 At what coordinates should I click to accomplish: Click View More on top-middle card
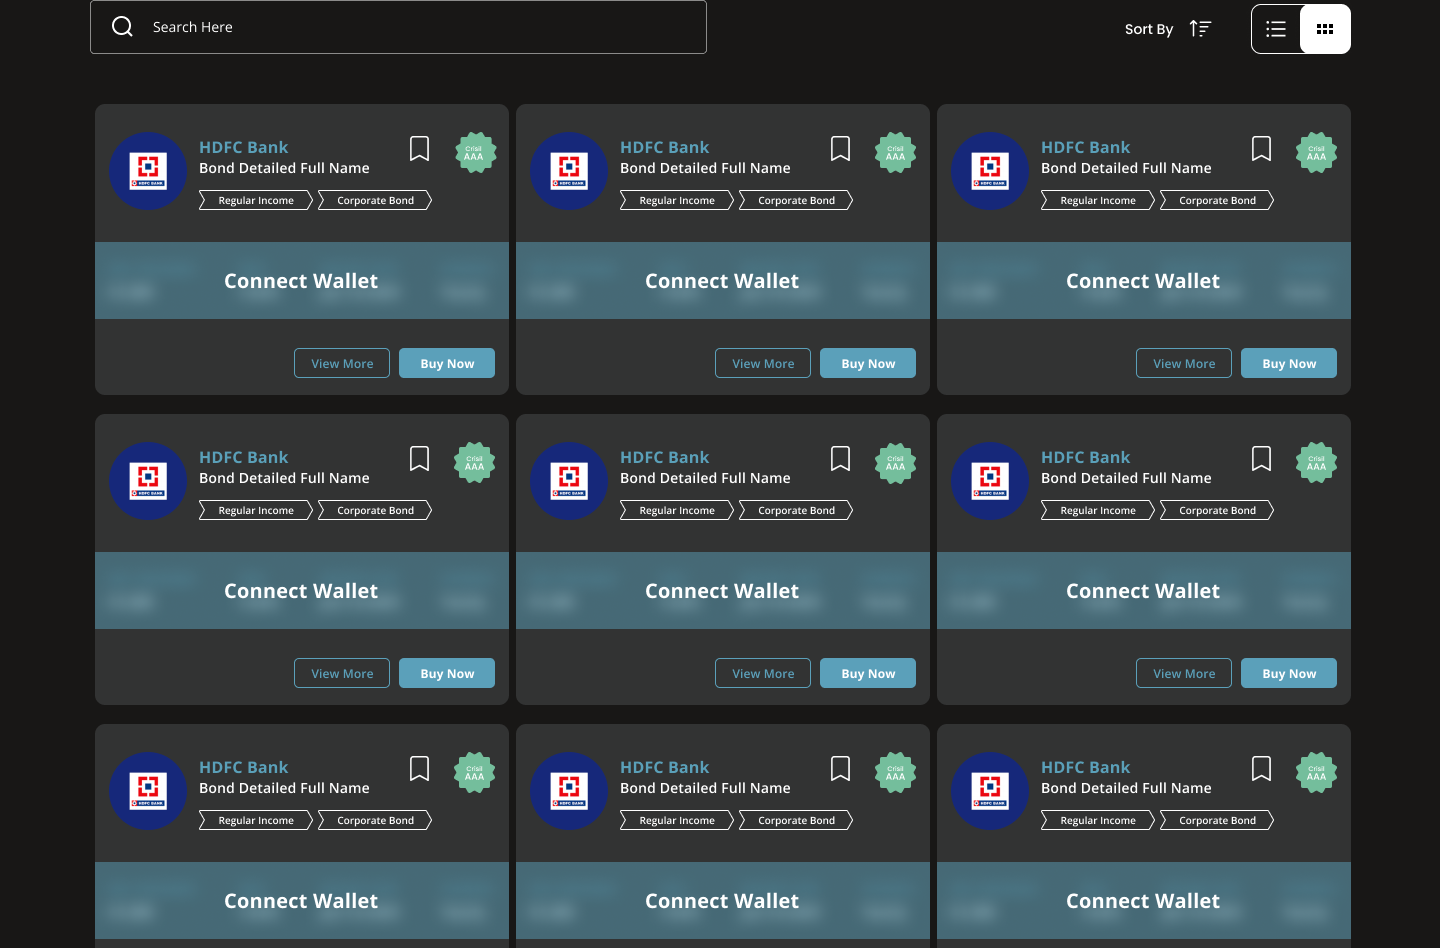click(763, 363)
